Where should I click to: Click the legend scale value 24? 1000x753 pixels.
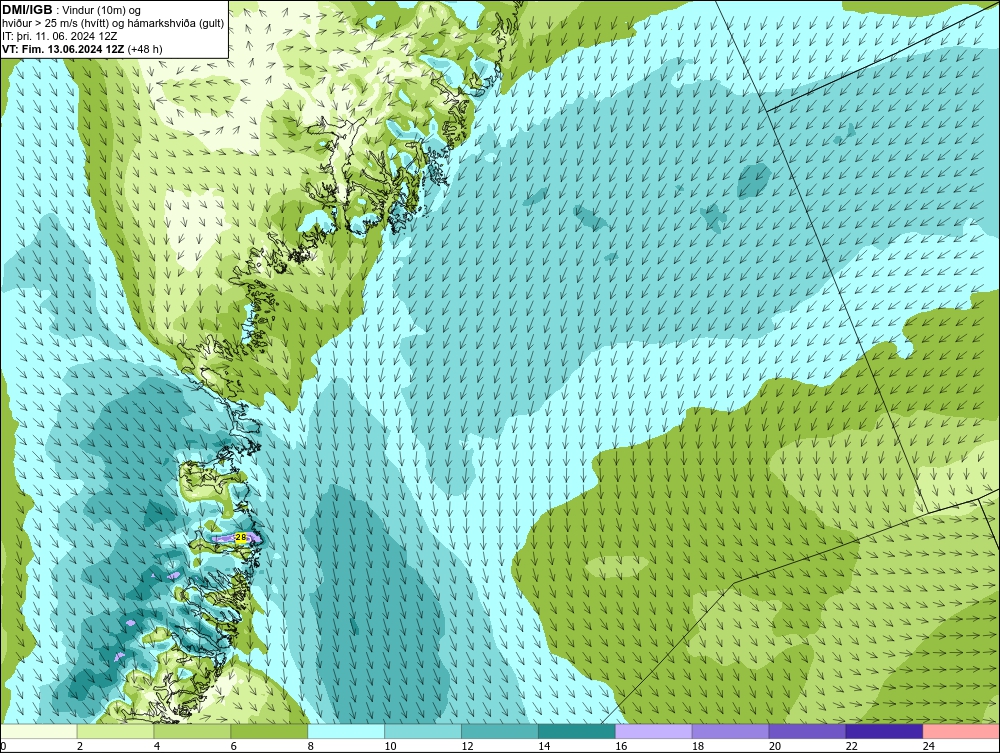click(929, 746)
